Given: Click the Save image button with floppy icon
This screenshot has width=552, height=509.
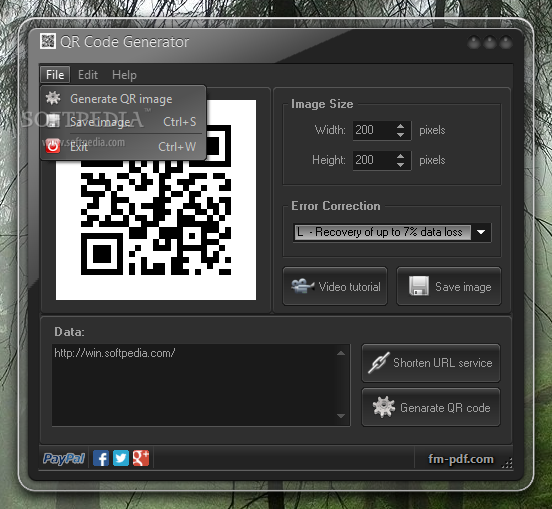Looking at the screenshot, I should click(449, 286).
